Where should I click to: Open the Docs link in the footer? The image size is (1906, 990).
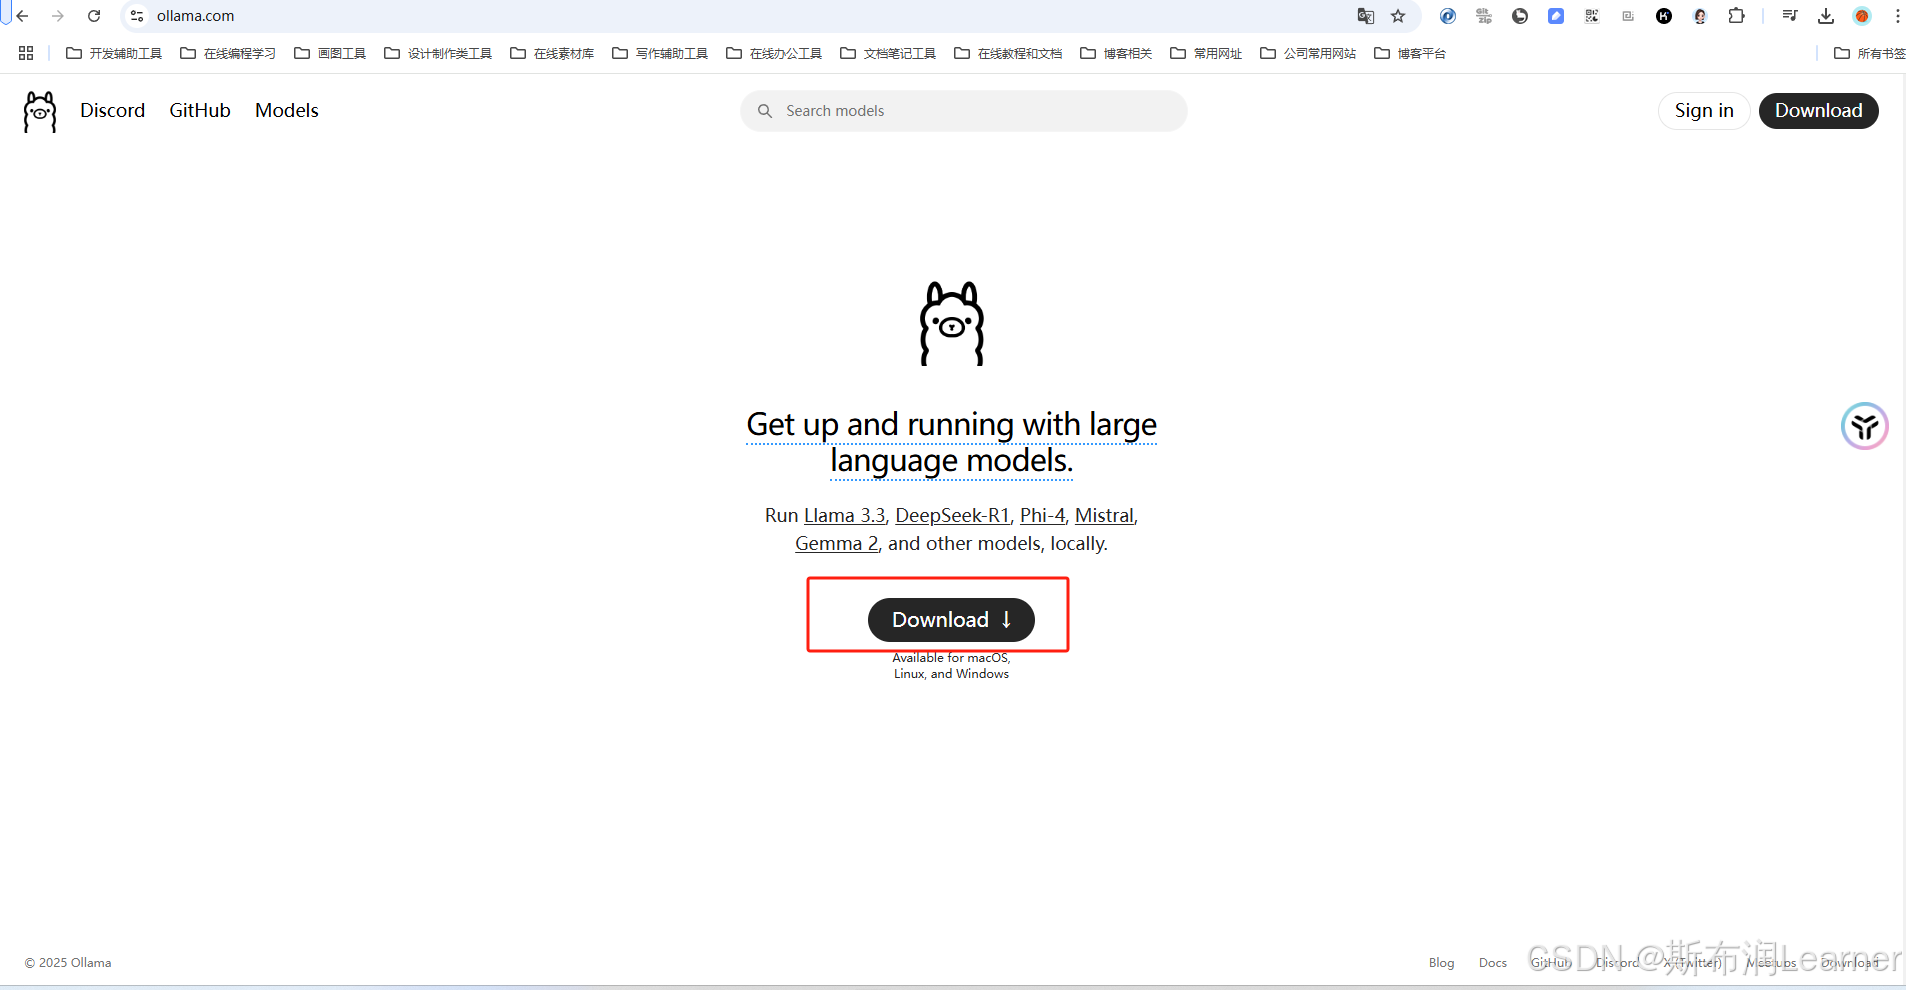point(1492,963)
